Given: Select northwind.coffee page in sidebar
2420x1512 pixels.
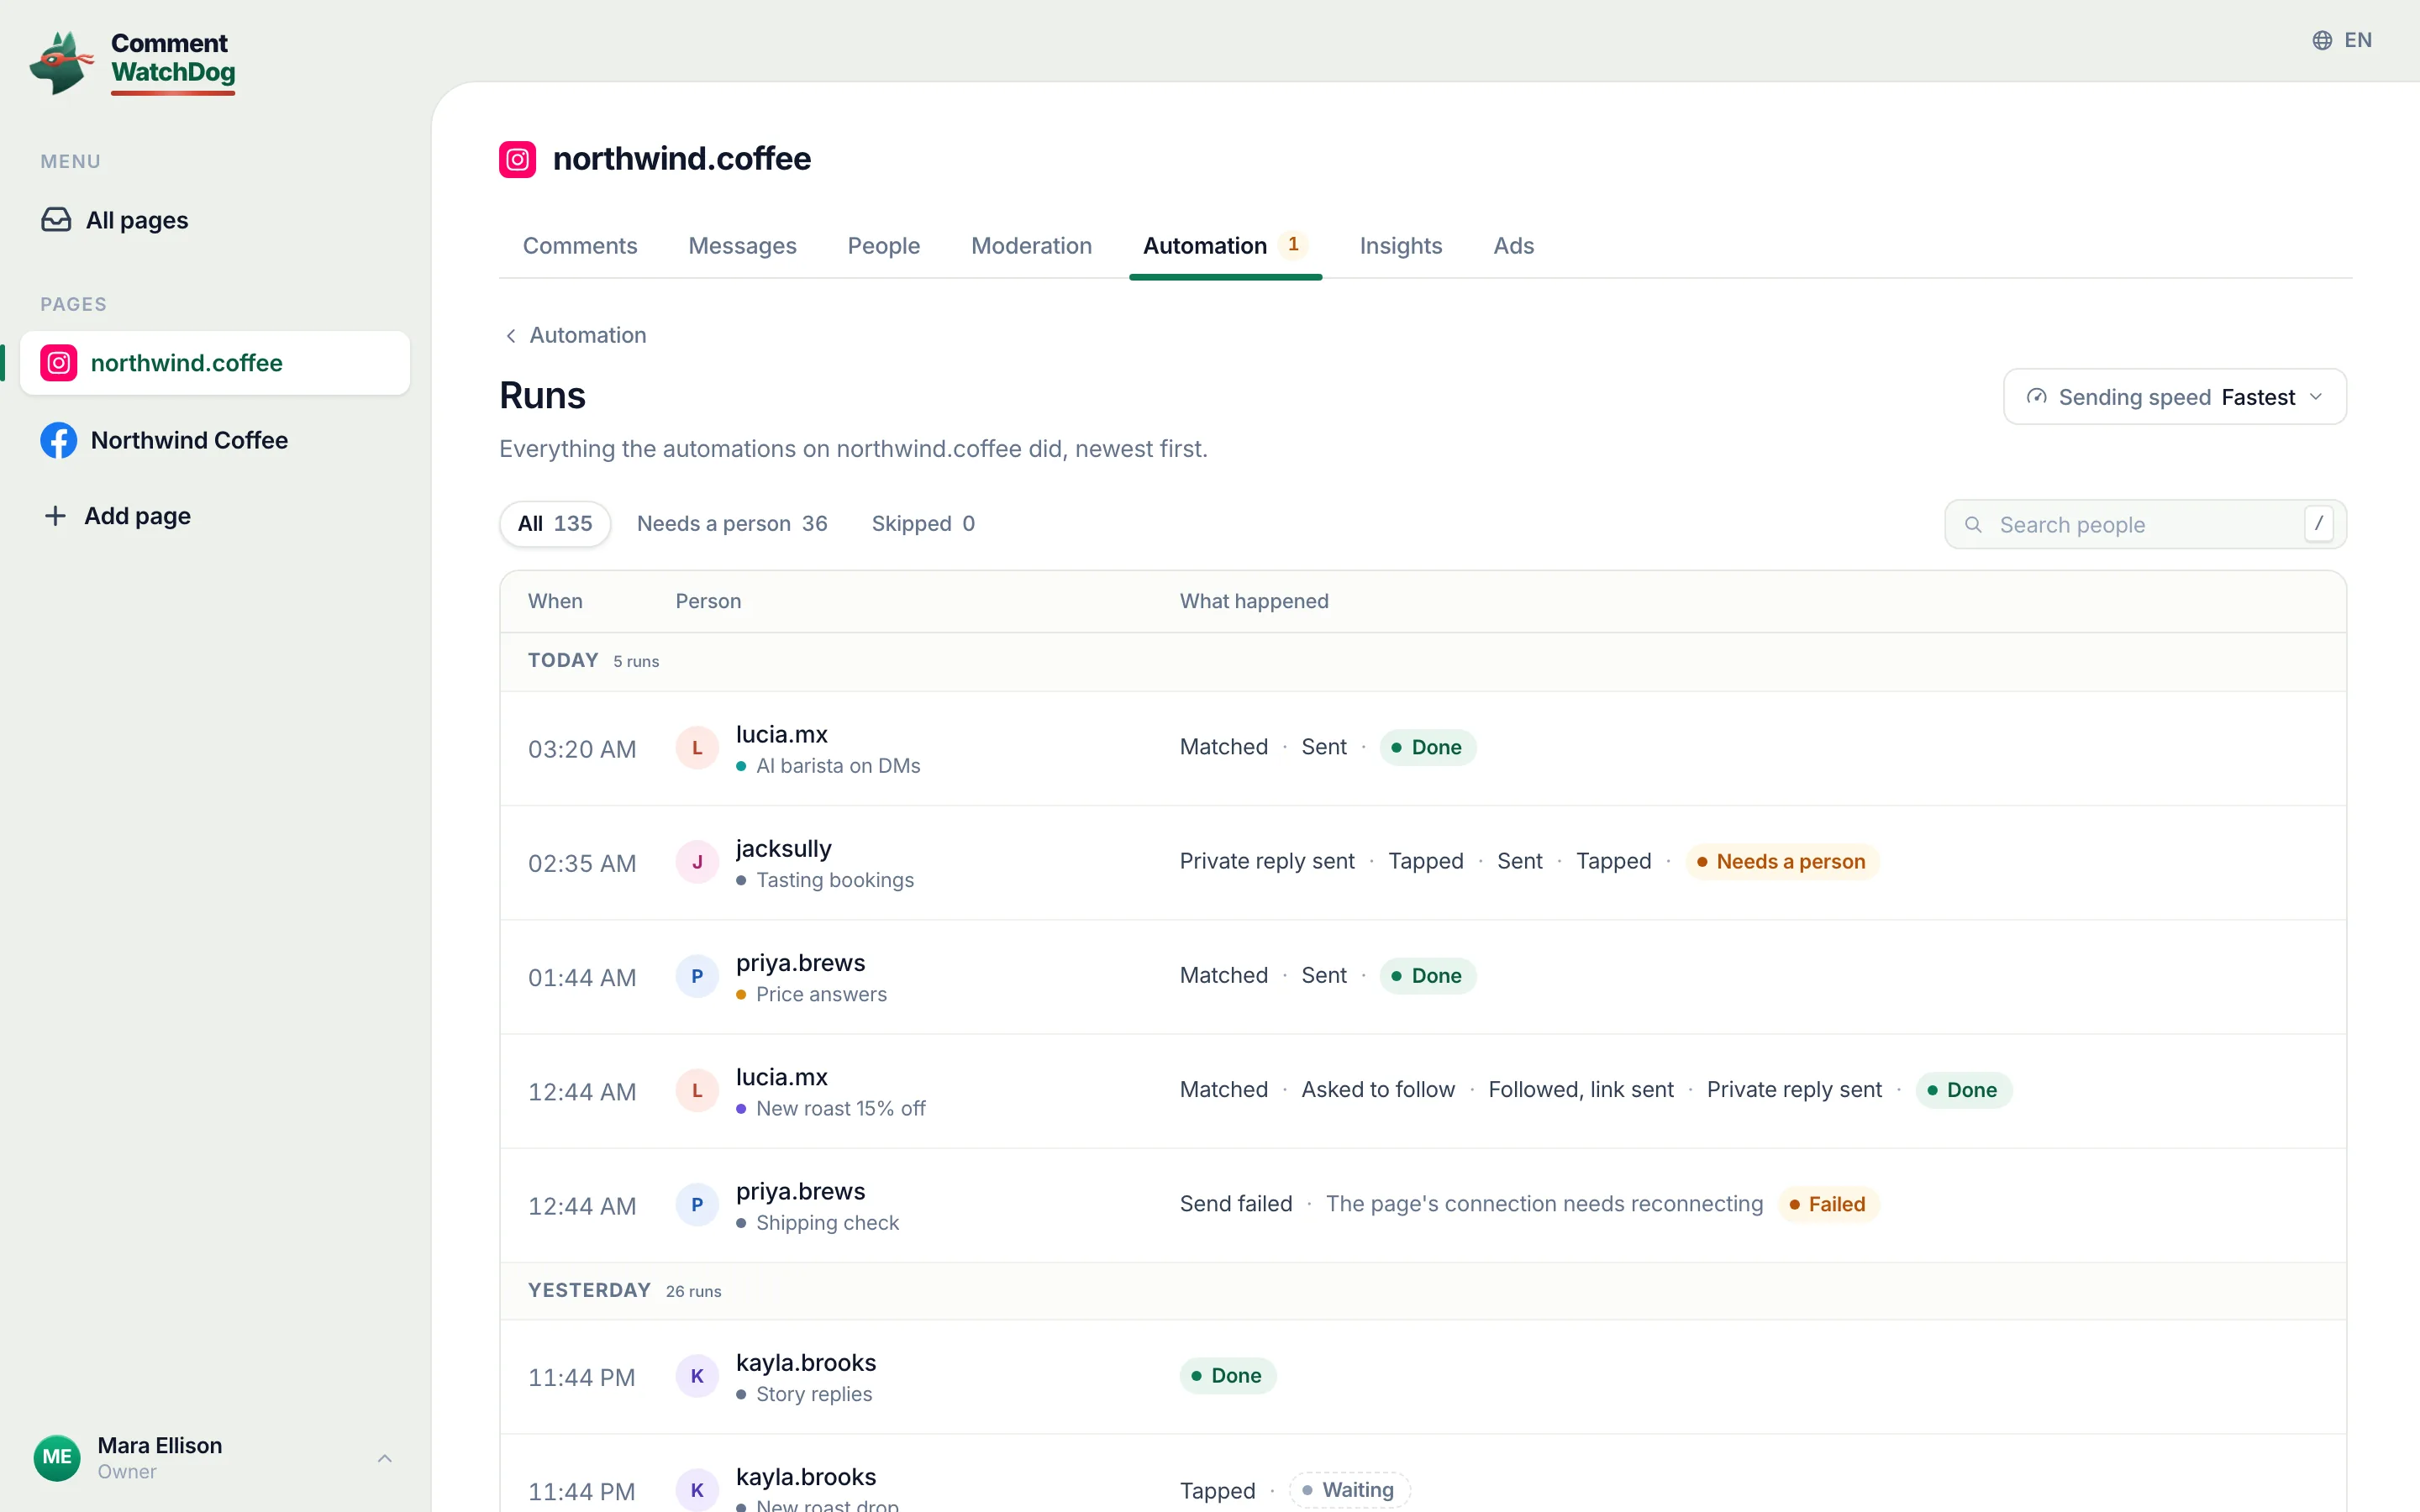Looking at the screenshot, I should (x=215, y=363).
